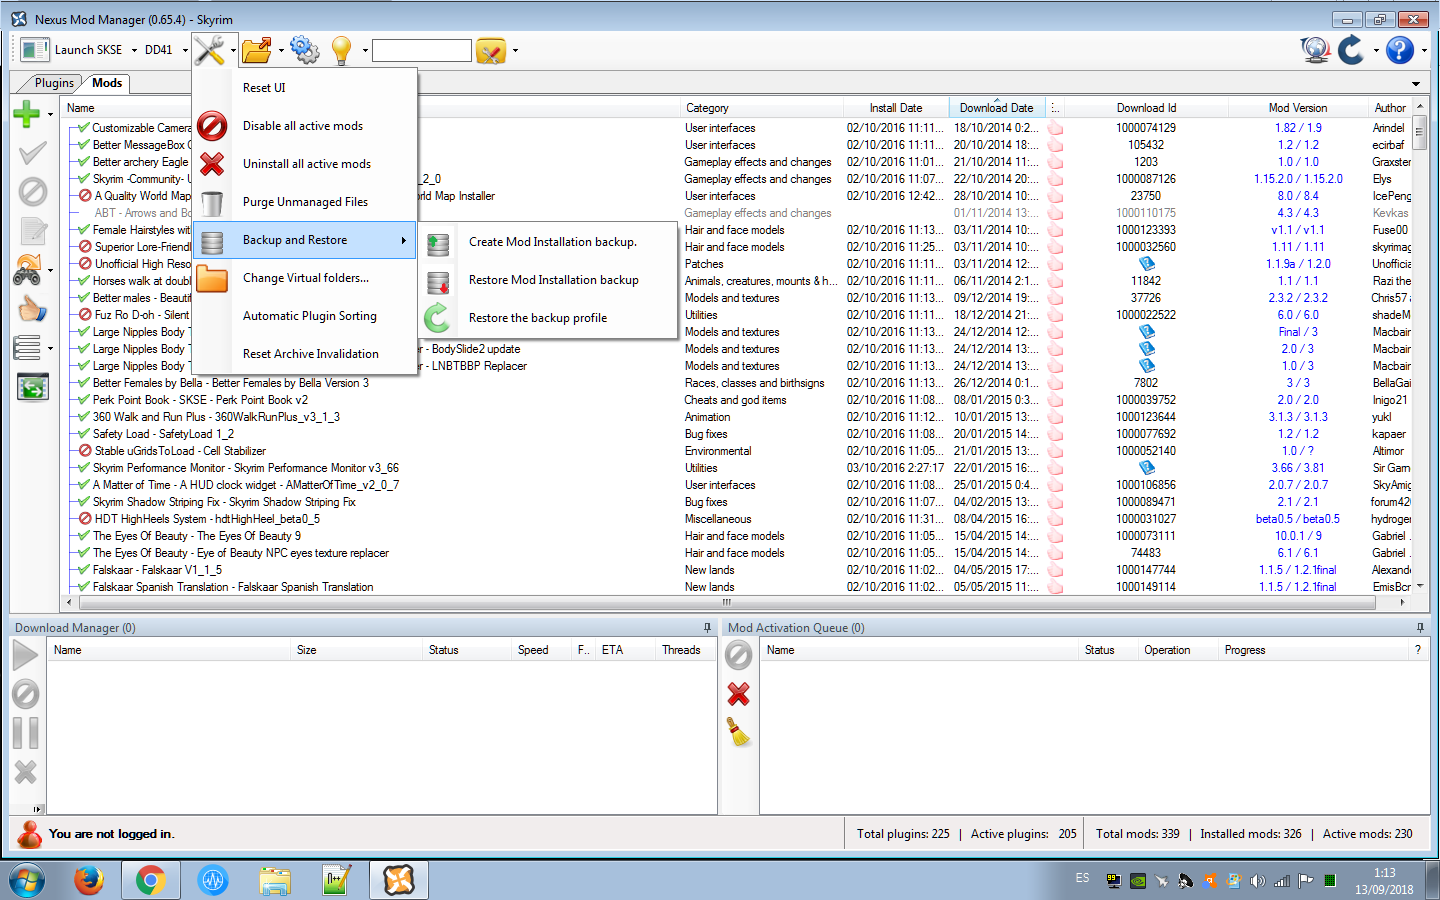Click the grey notepad icon in the sidebar

click(32, 231)
